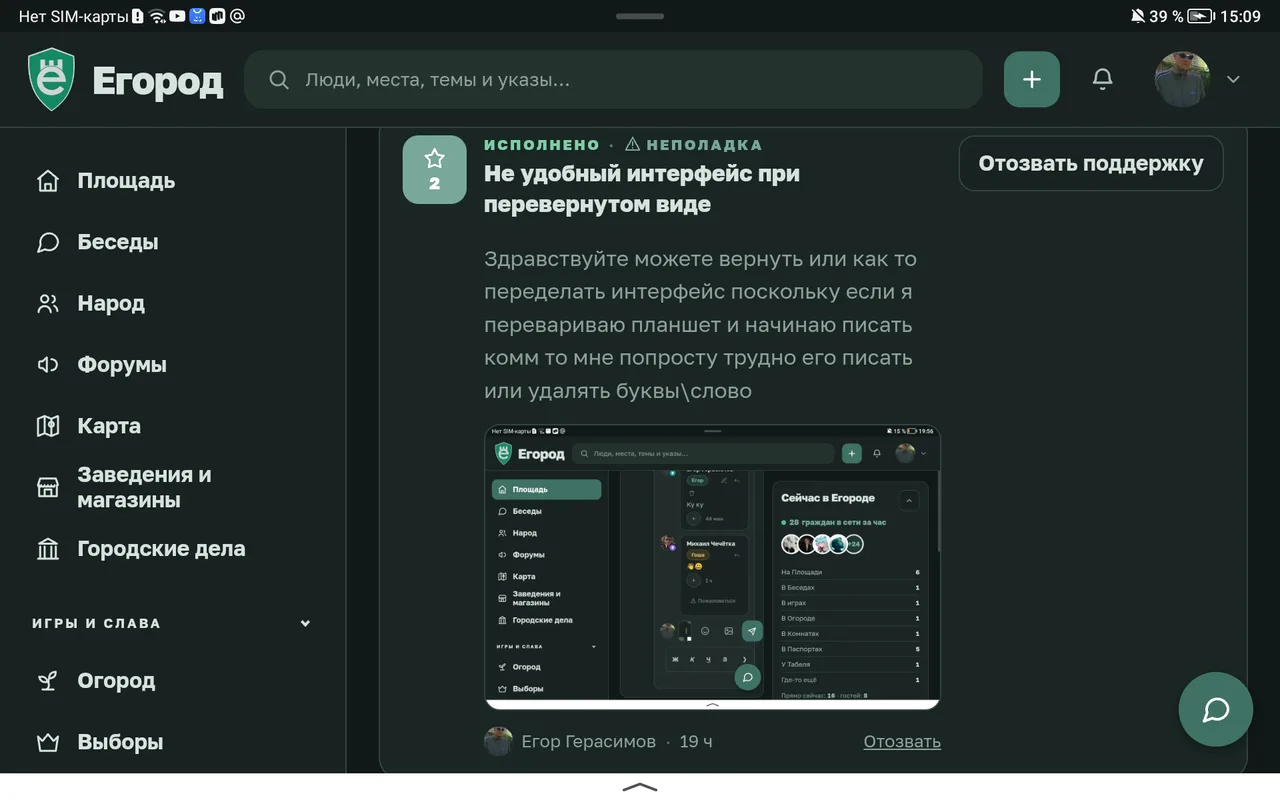Collapse the ИГРЫ И СЛАВА section
Screen dimensions: 1280x800
tap(305, 623)
